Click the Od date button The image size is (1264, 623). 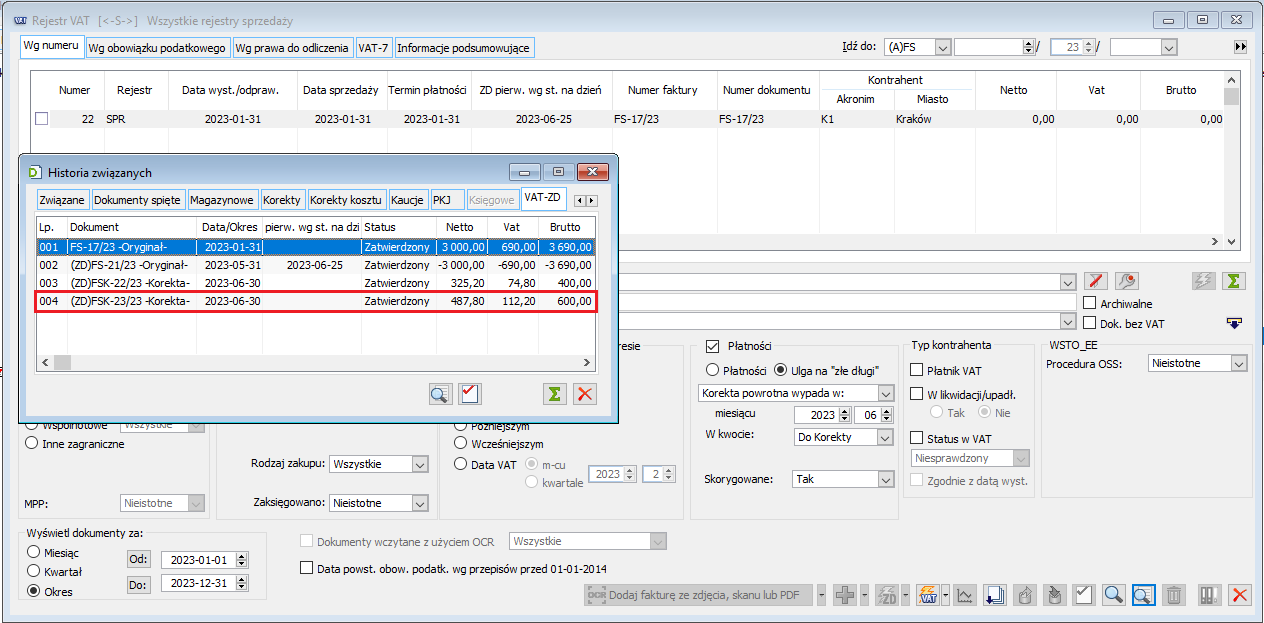[x=139, y=560]
